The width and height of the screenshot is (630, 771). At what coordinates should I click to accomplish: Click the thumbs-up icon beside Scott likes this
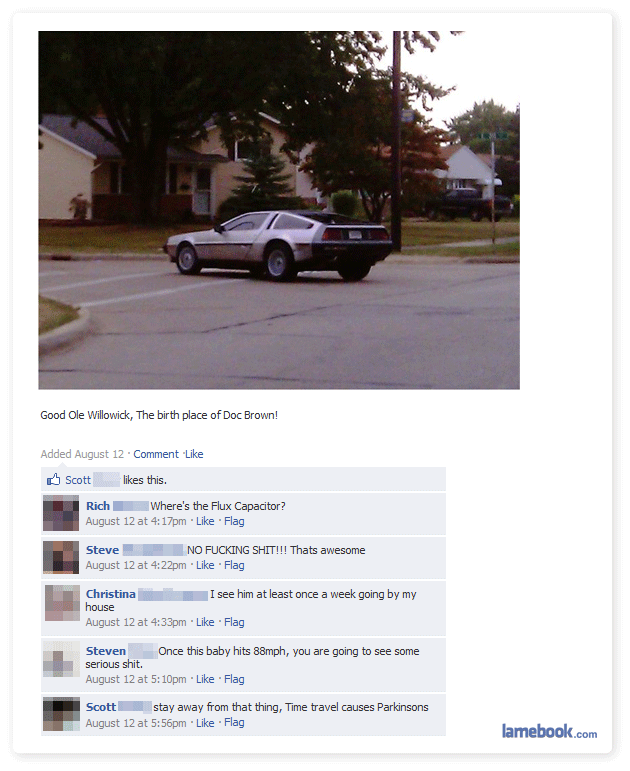pyautogui.click(x=53, y=479)
